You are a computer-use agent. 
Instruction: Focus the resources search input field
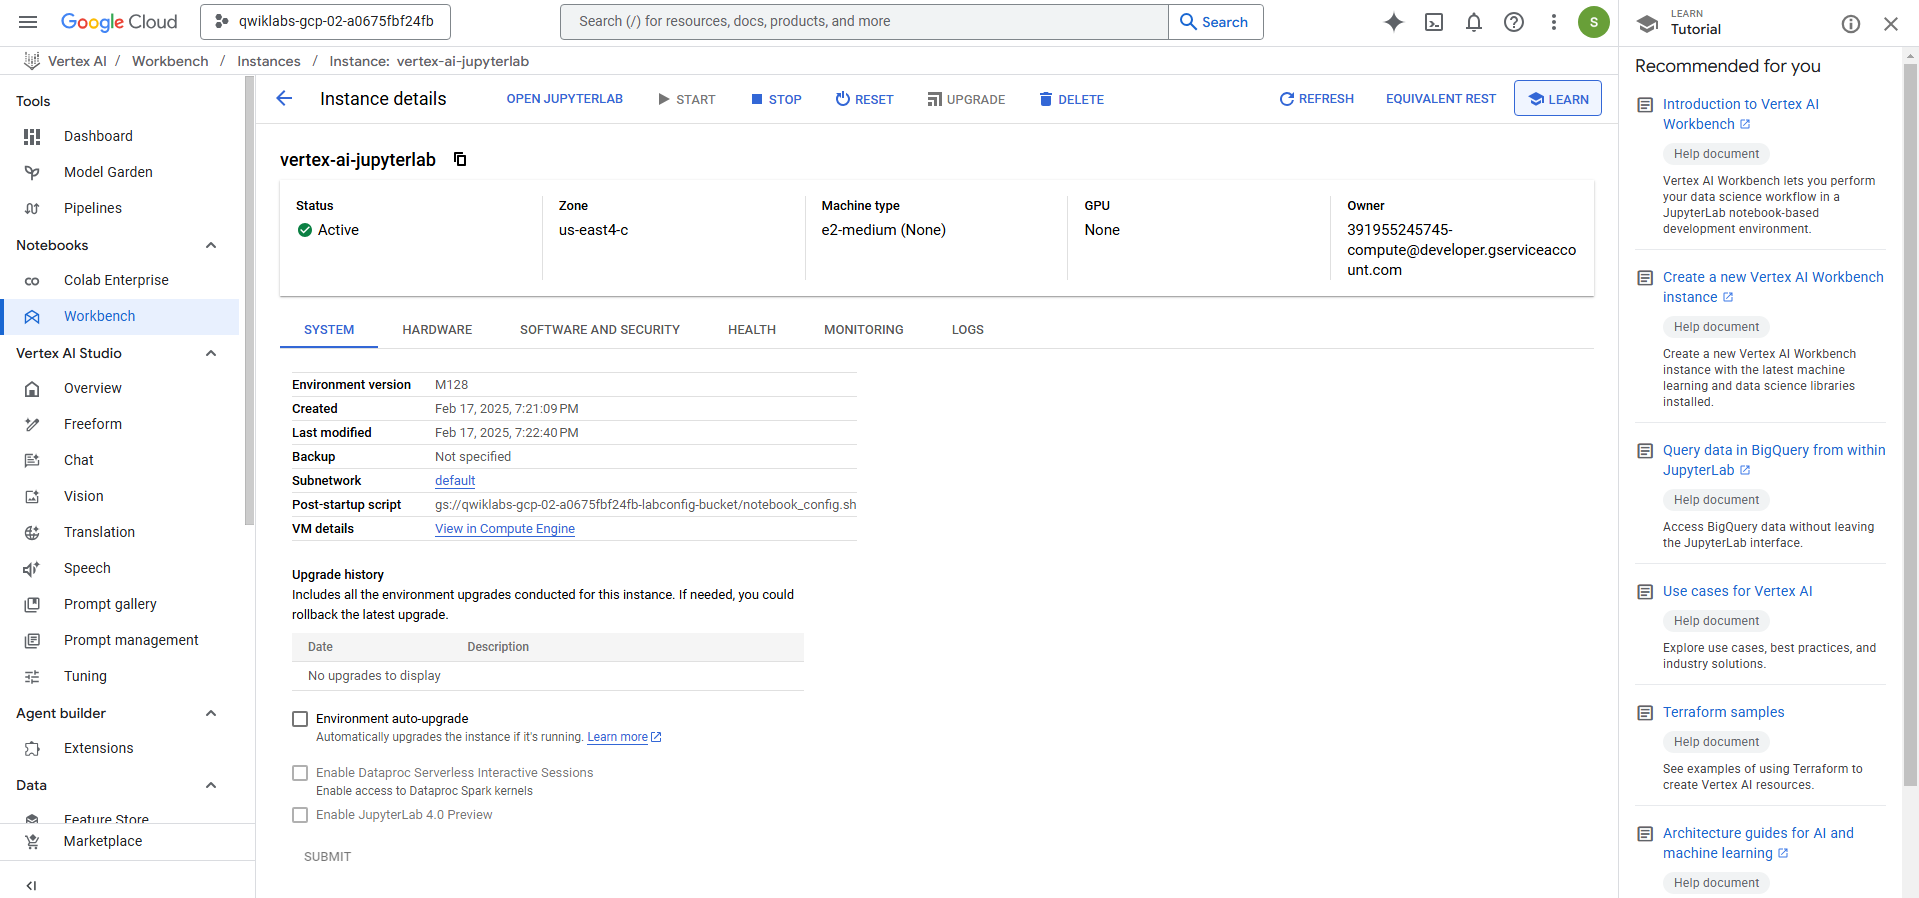point(864,21)
